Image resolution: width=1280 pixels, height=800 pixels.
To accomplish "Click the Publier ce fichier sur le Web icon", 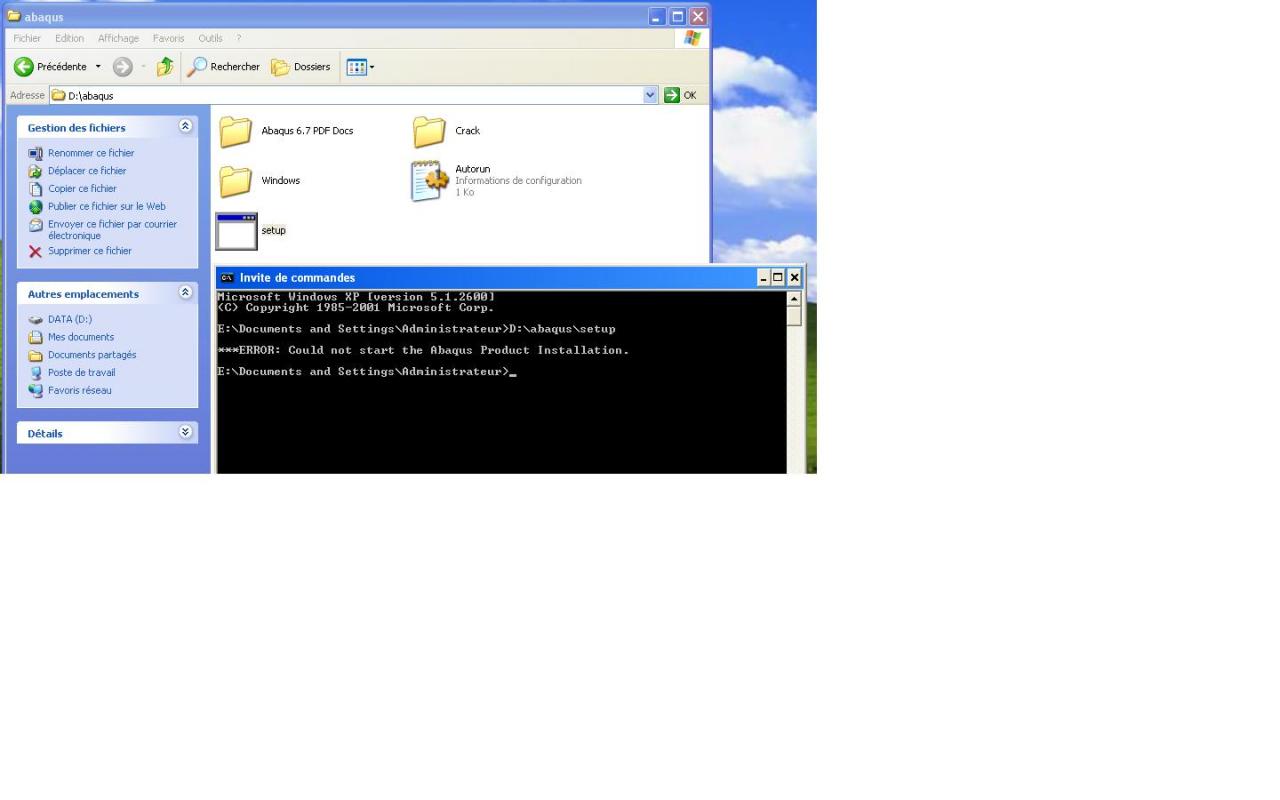I will pyautogui.click(x=36, y=207).
